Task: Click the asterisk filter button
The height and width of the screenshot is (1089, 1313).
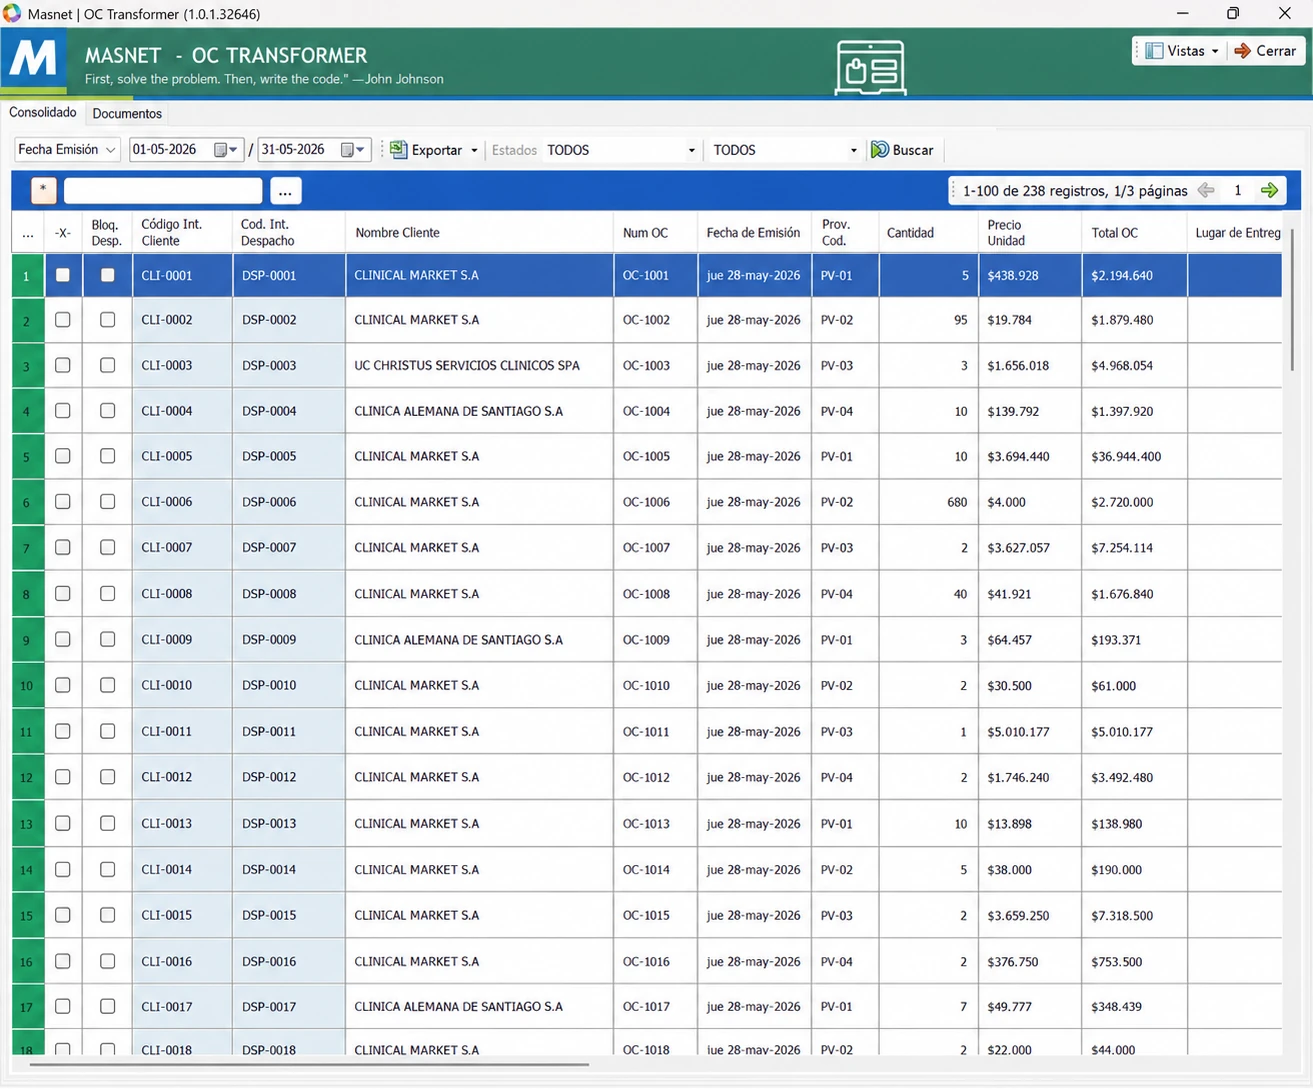Action: point(43,190)
